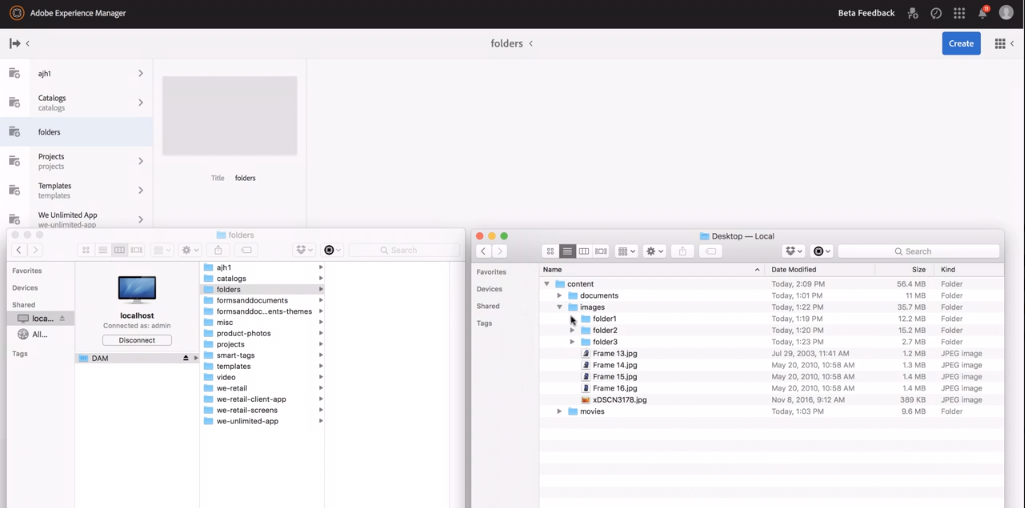This screenshot has width=1025, height=508.
Task: Open the AEM notifications bell
Action: 983,13
